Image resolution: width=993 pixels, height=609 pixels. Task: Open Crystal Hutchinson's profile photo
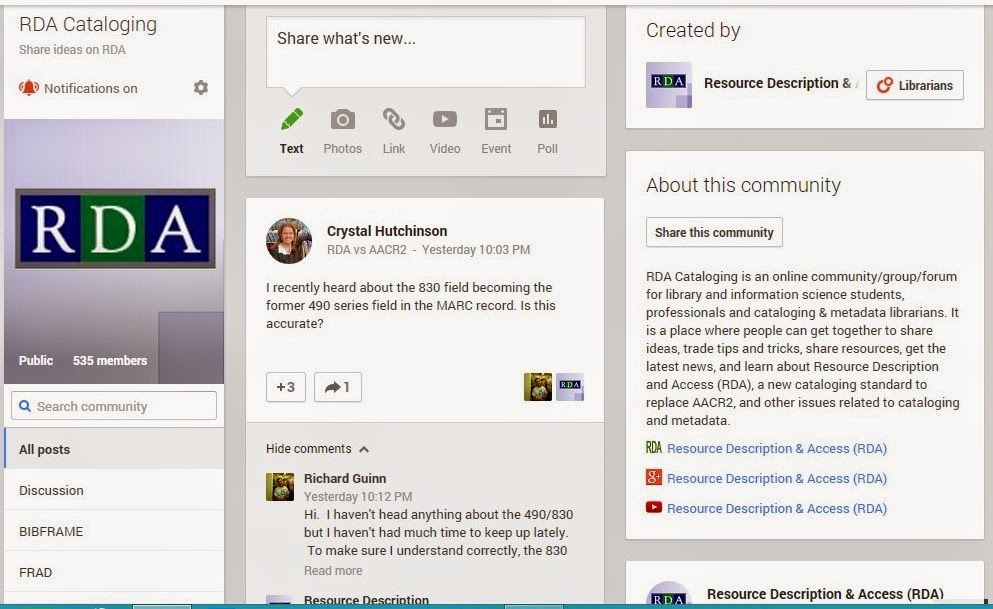coord(289,241)
